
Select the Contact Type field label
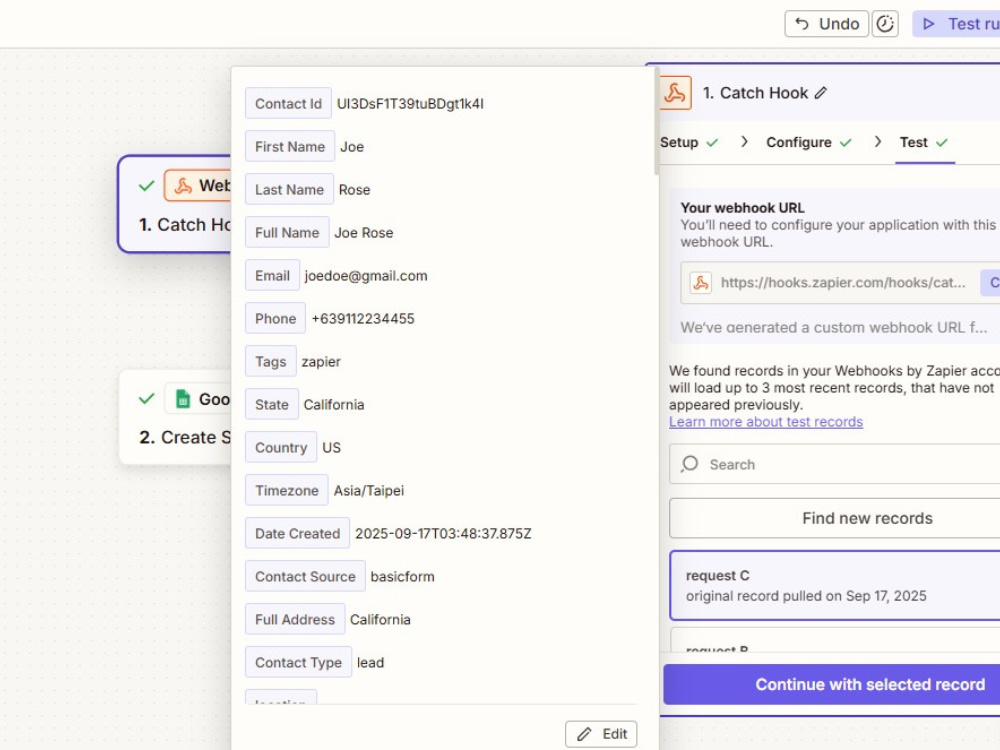point(298,663)
